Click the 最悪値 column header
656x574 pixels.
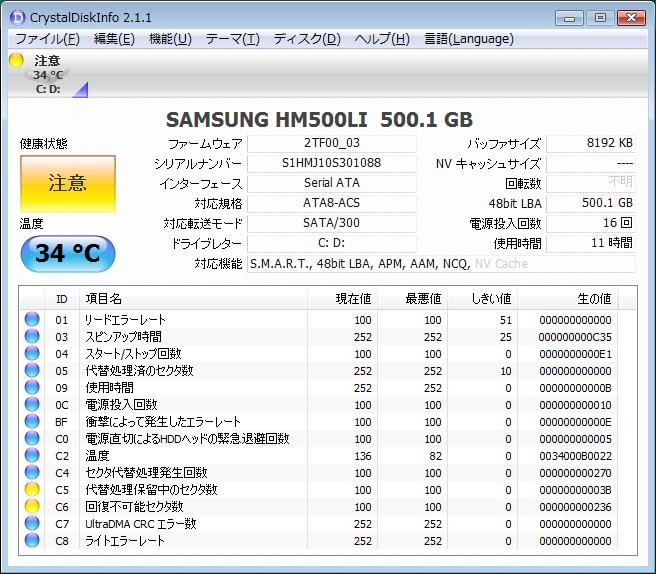tap(413, 299)
